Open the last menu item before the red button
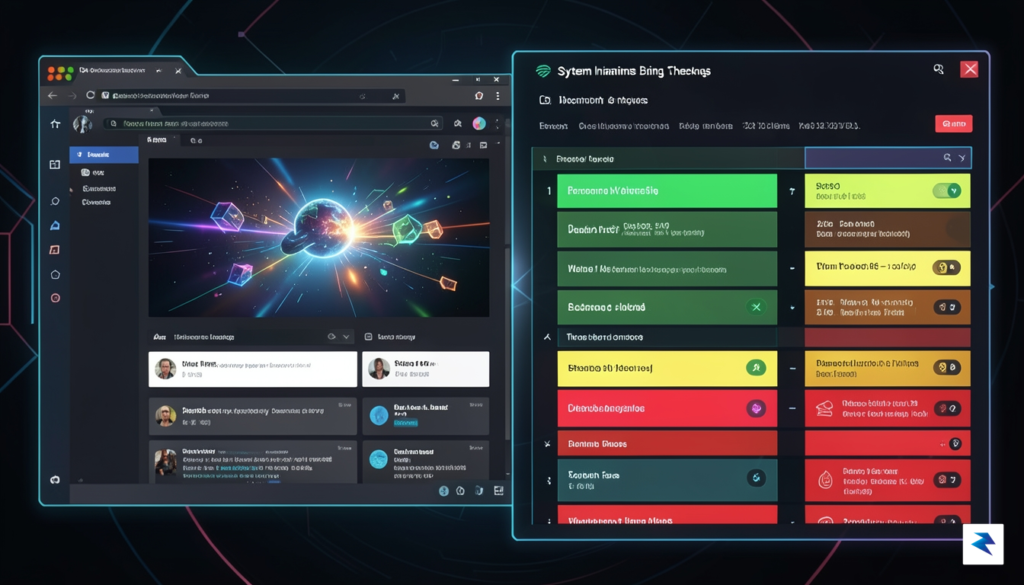 [829, 126]
